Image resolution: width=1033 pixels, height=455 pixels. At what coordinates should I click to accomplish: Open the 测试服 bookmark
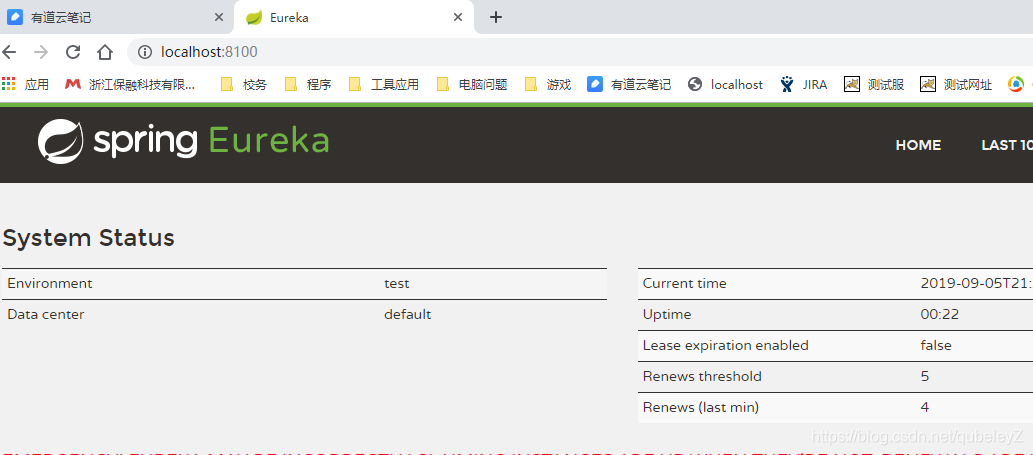click(x=874, y=84)
